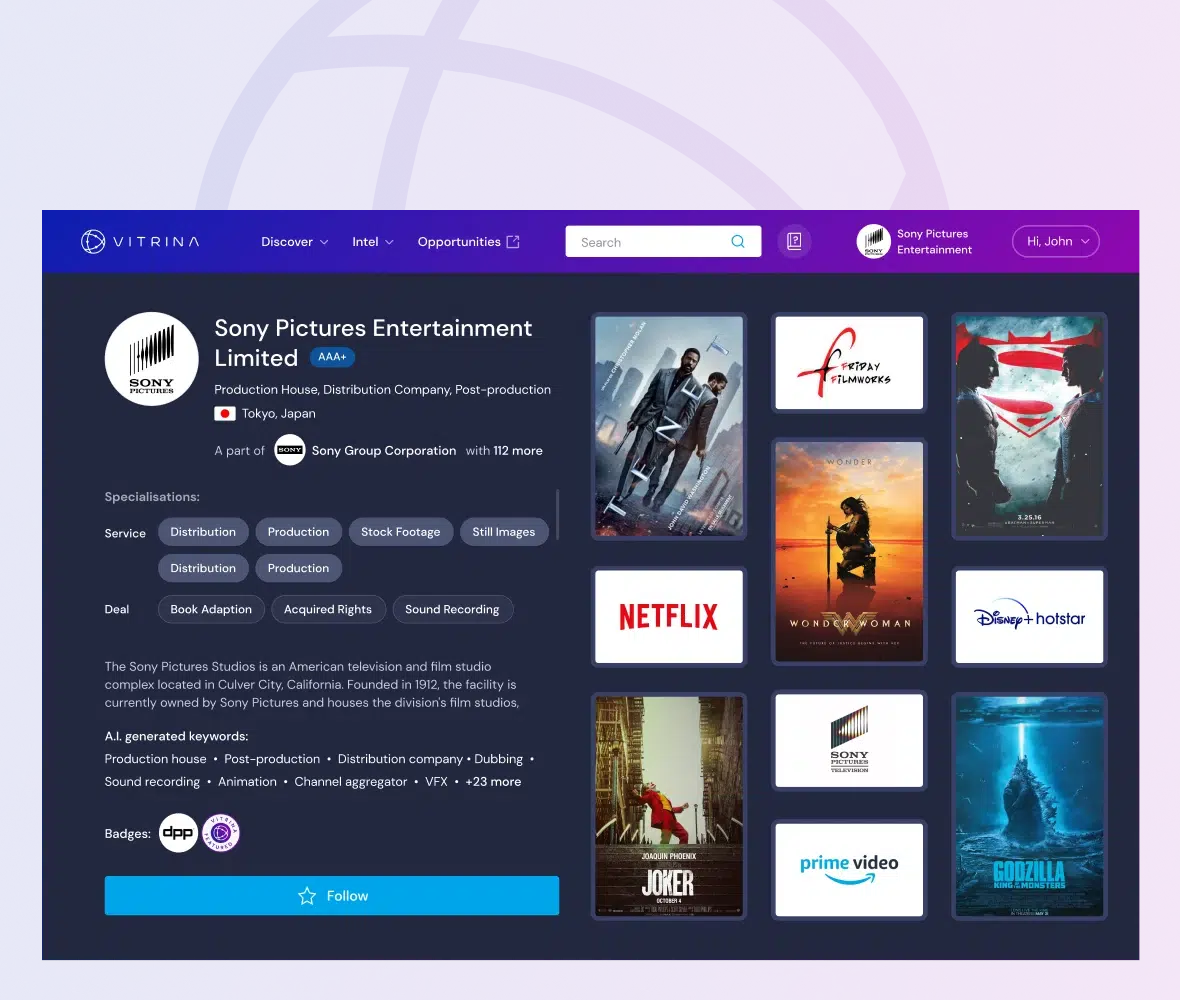Select the Sound Recording deal tag
This screenshot has height=1000, width=1180.
tap(452, 609)
